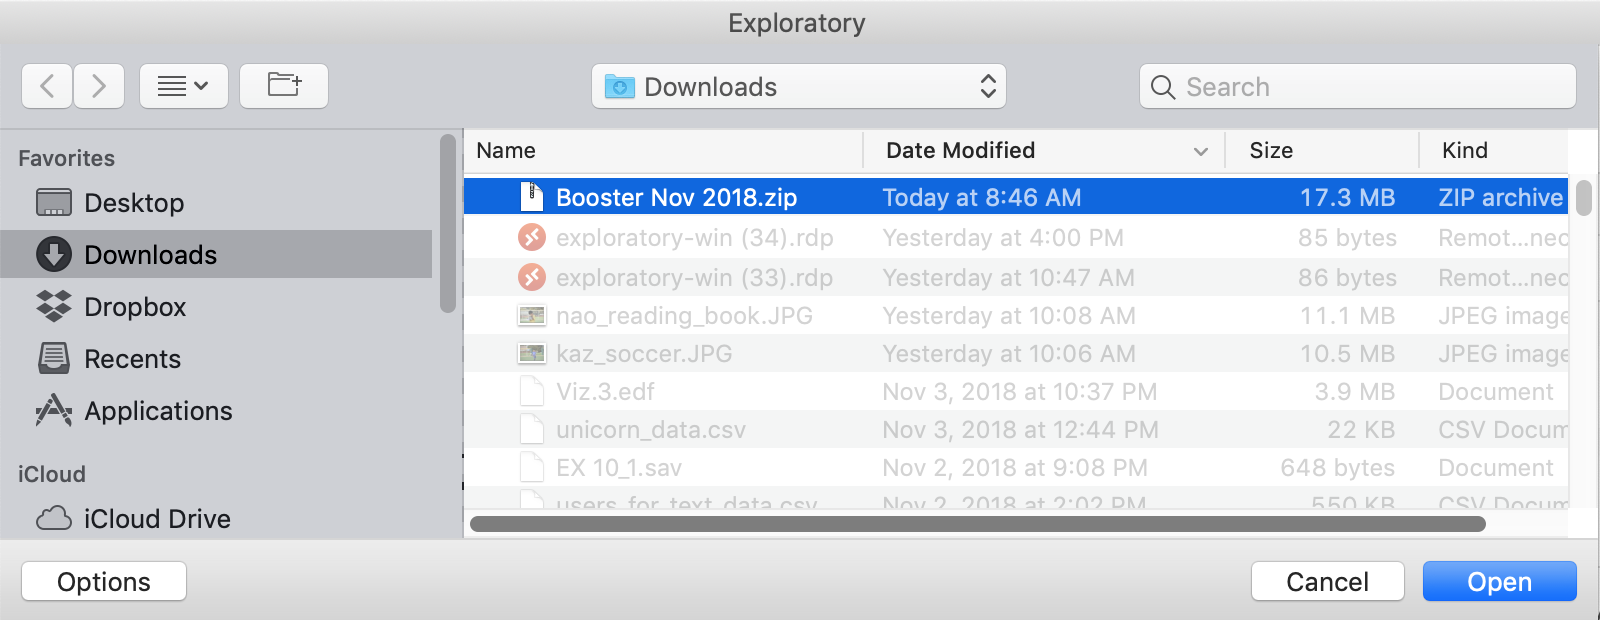The height and width of the screenshot is (620, 1600).
Task: Click the Options button
Action: [x=104, y=581]
